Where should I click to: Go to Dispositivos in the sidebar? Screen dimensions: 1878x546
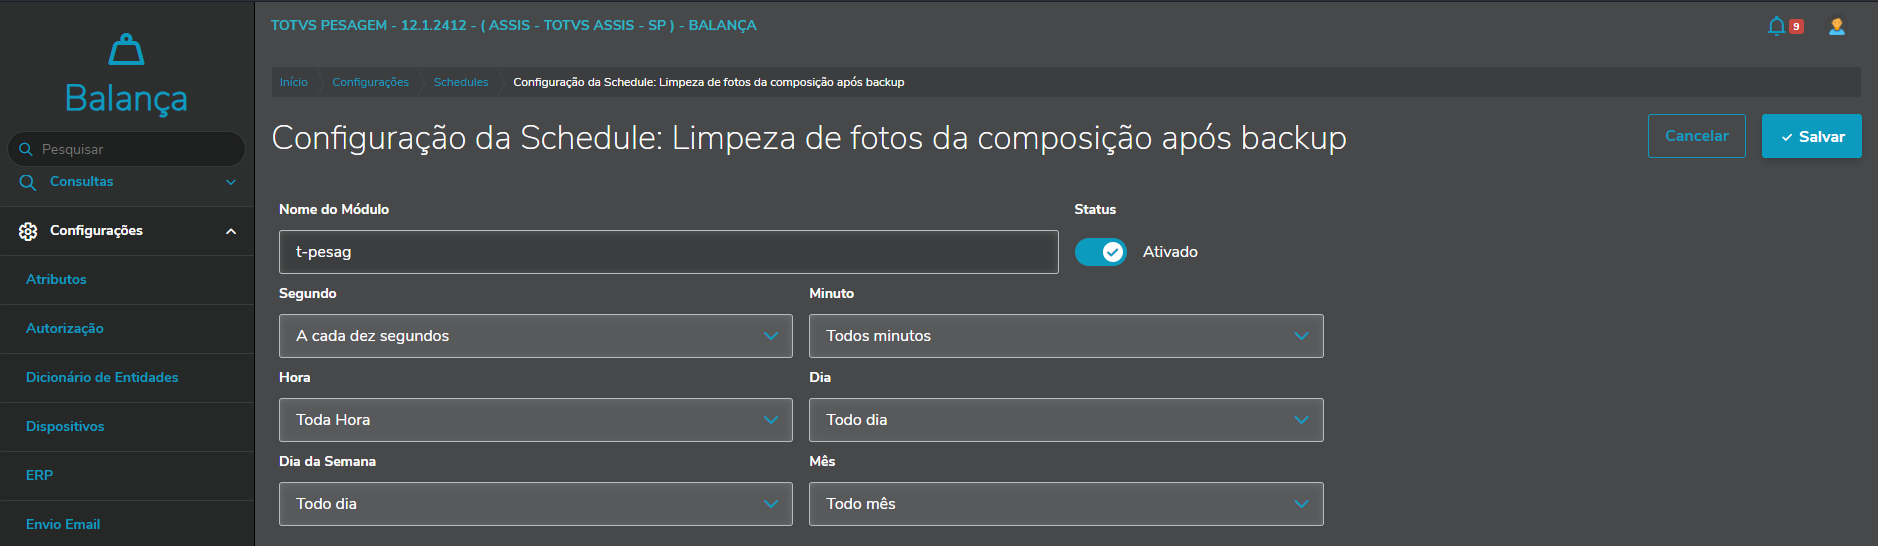(x=65, y=427)
